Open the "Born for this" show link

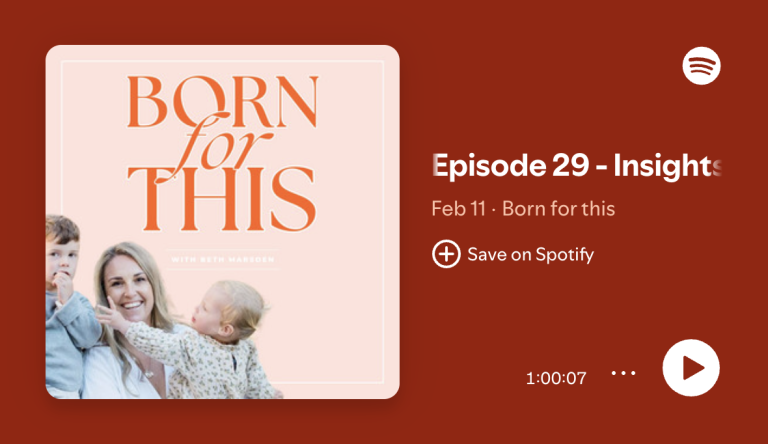[558, 209]
